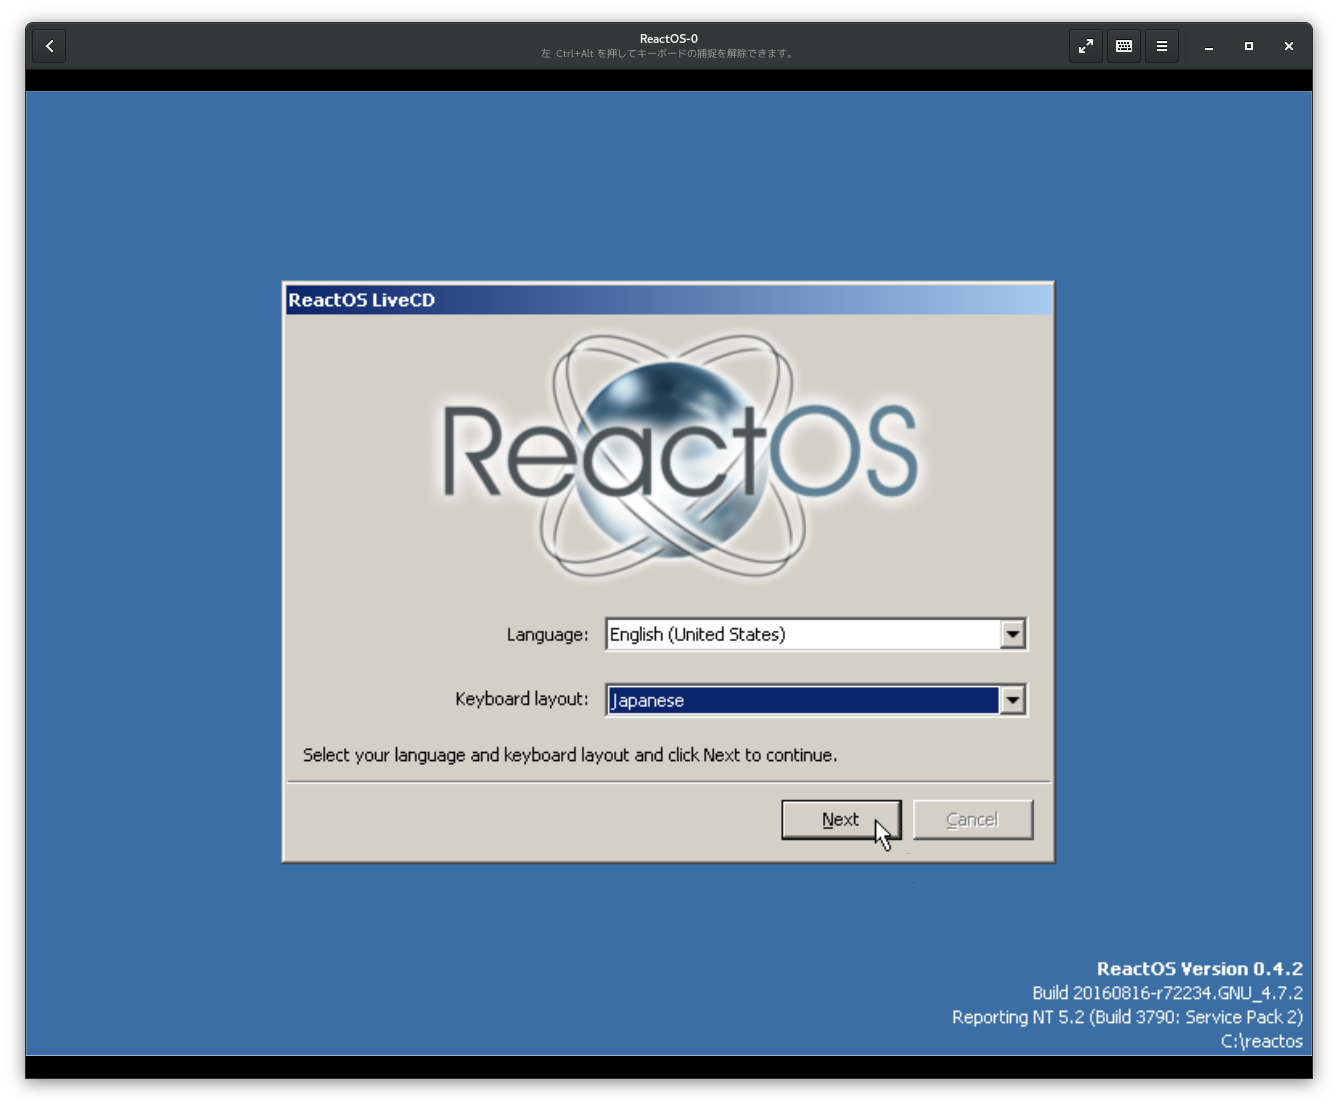Click the setup instruction text about selecting language
This screenshot has width=1338, height=1107.
[x=570, y=755]
